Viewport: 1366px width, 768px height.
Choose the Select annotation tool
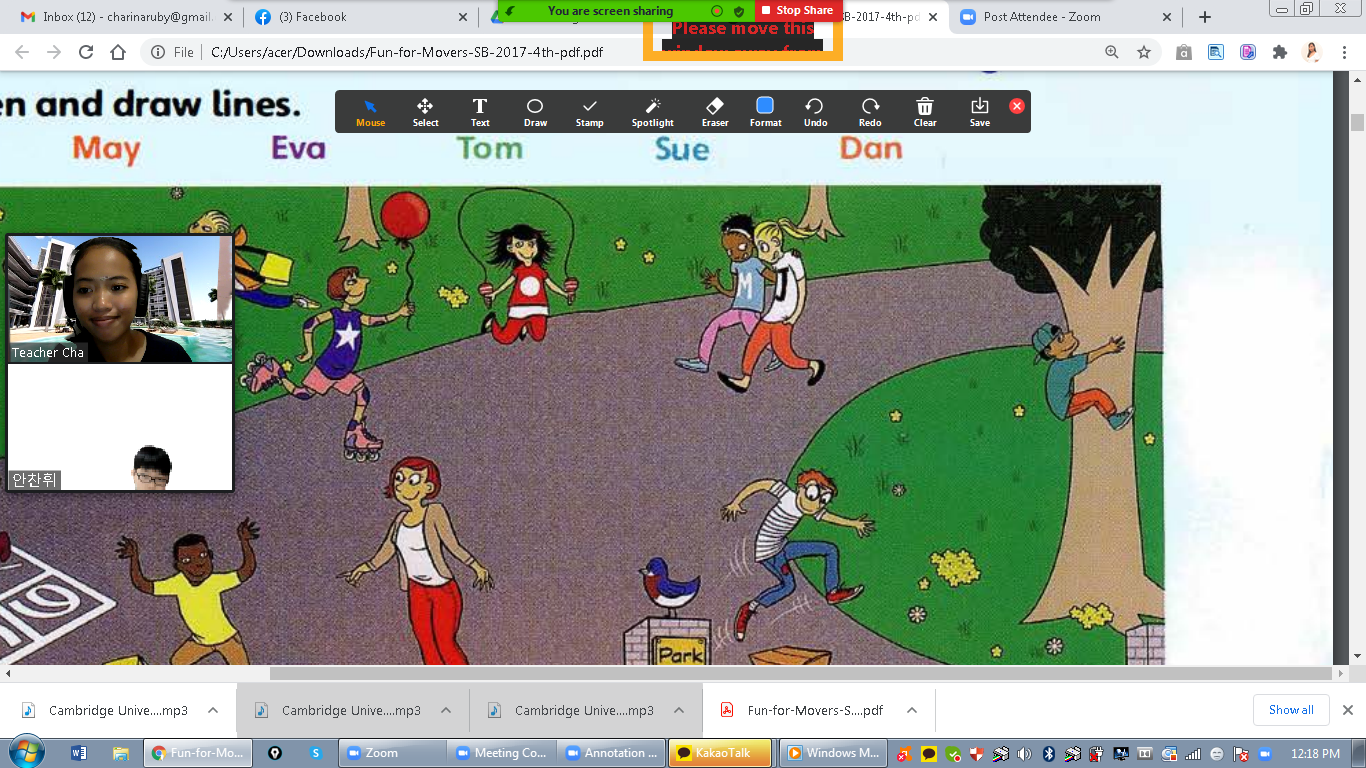pyautogui.click(x=425, y=112)
